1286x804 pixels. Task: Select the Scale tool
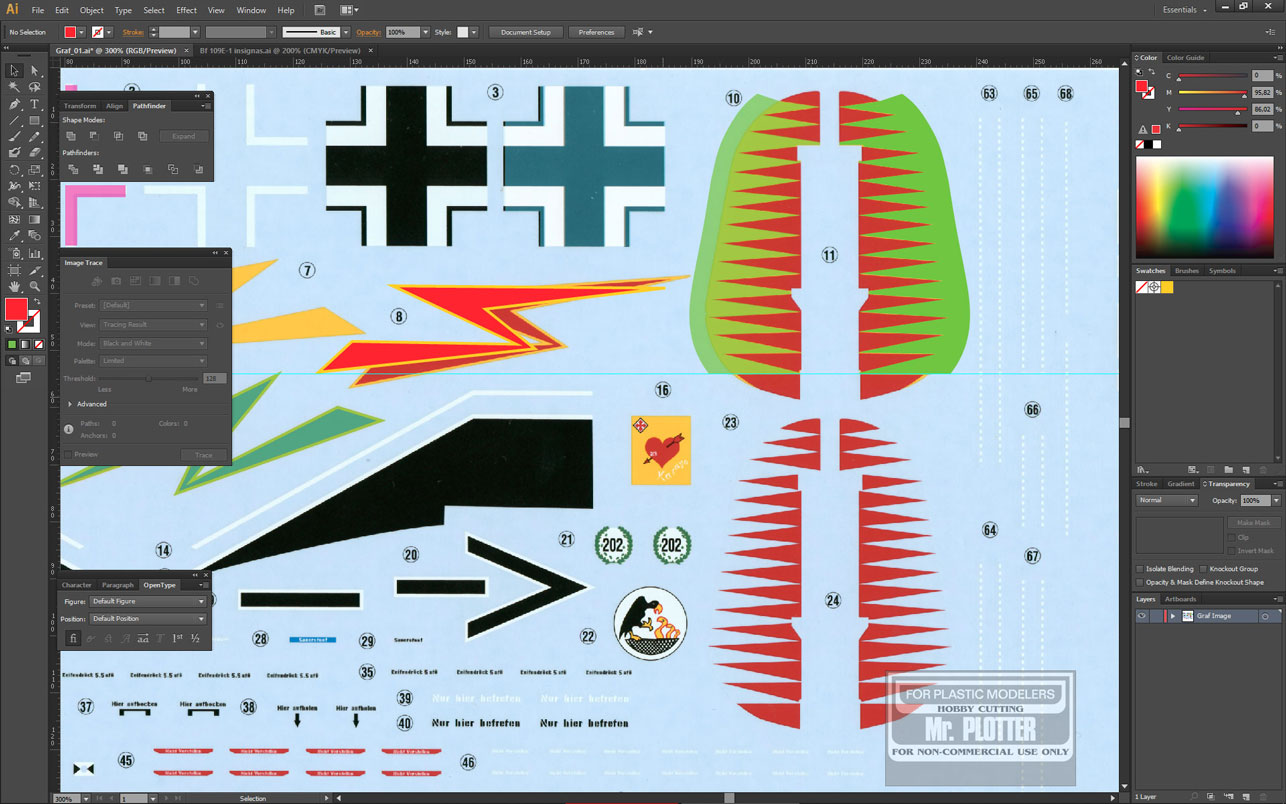[x=34, y=170]
